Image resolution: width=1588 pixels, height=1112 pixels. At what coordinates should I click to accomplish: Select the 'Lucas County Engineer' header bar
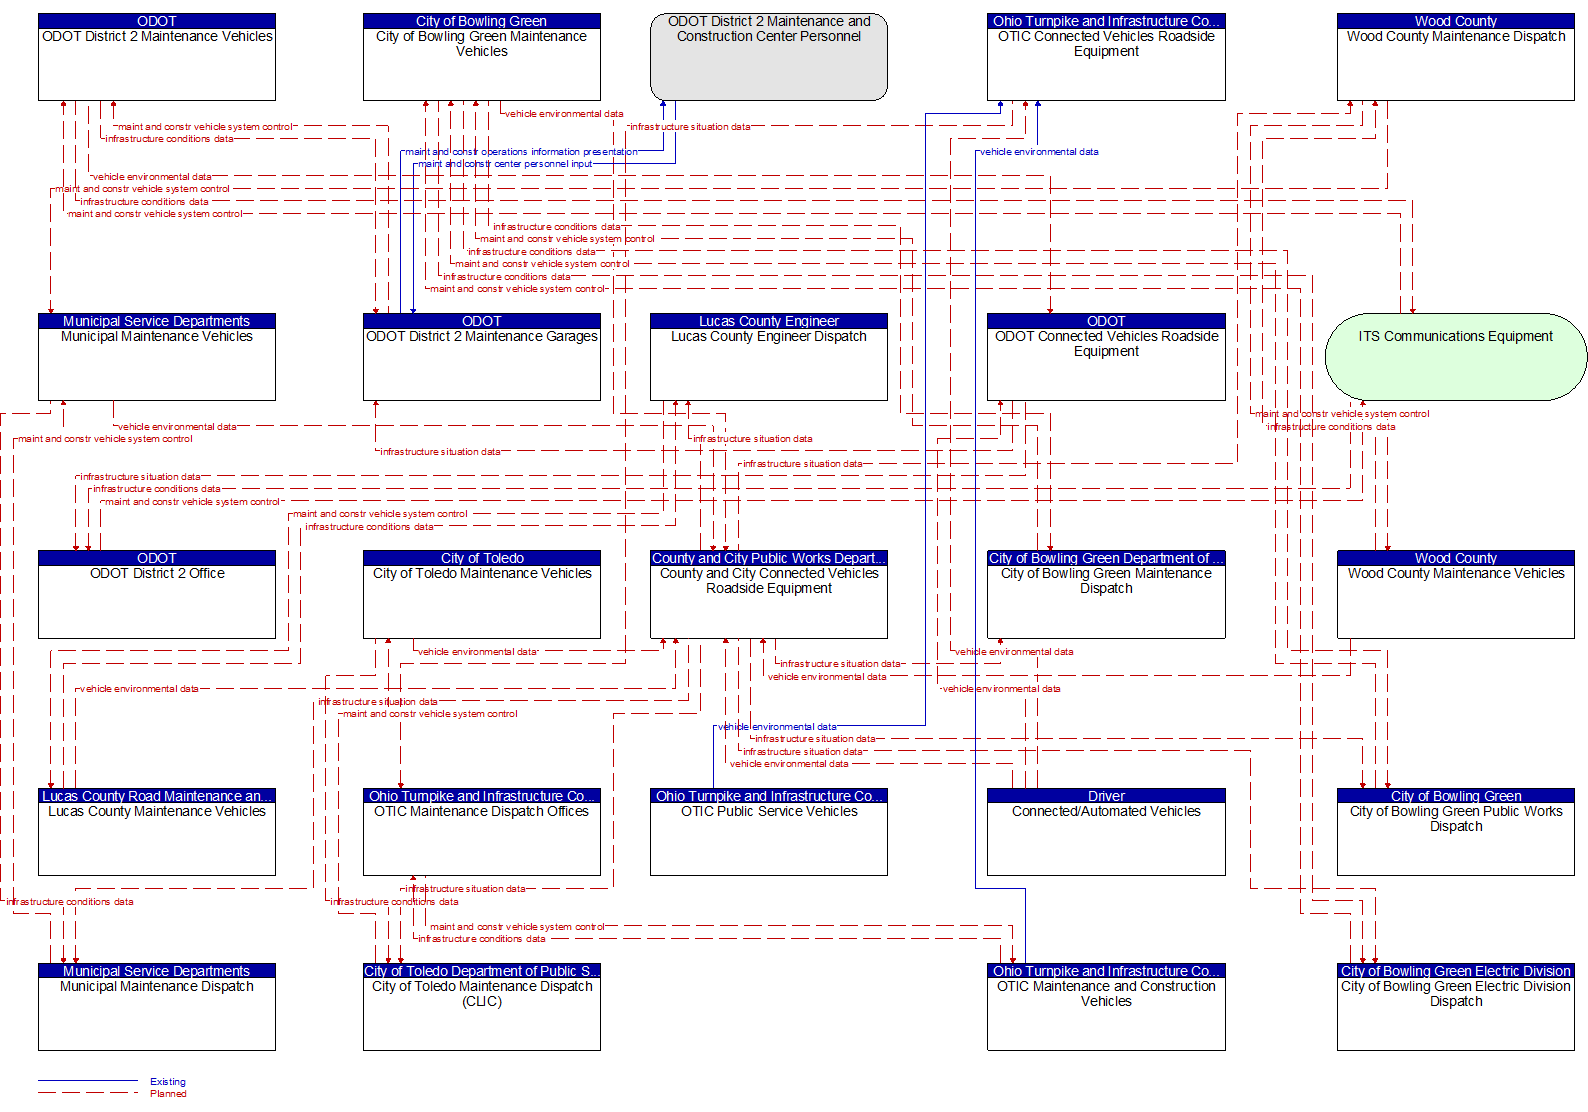click(x=769, y=321)
